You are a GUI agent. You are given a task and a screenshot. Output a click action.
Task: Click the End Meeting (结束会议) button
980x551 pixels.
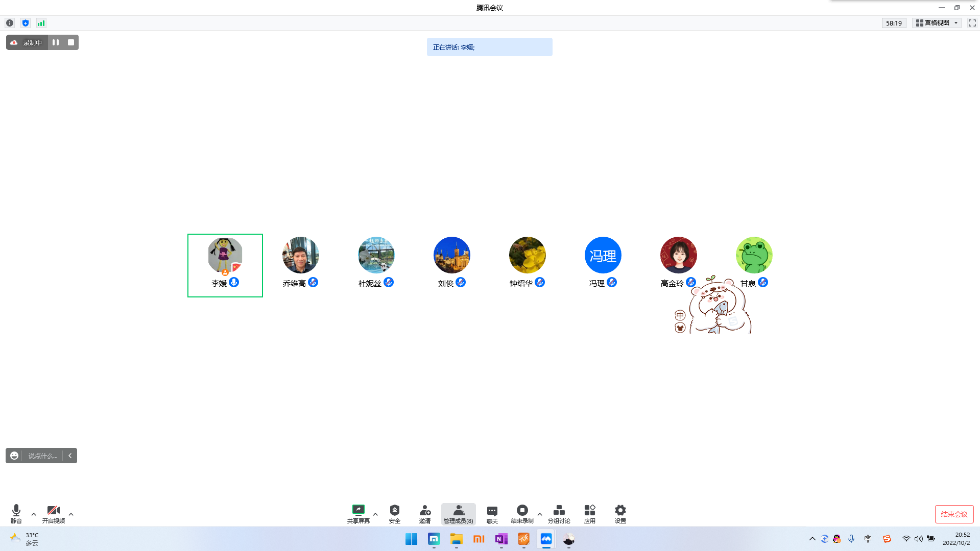pos(954,514)
